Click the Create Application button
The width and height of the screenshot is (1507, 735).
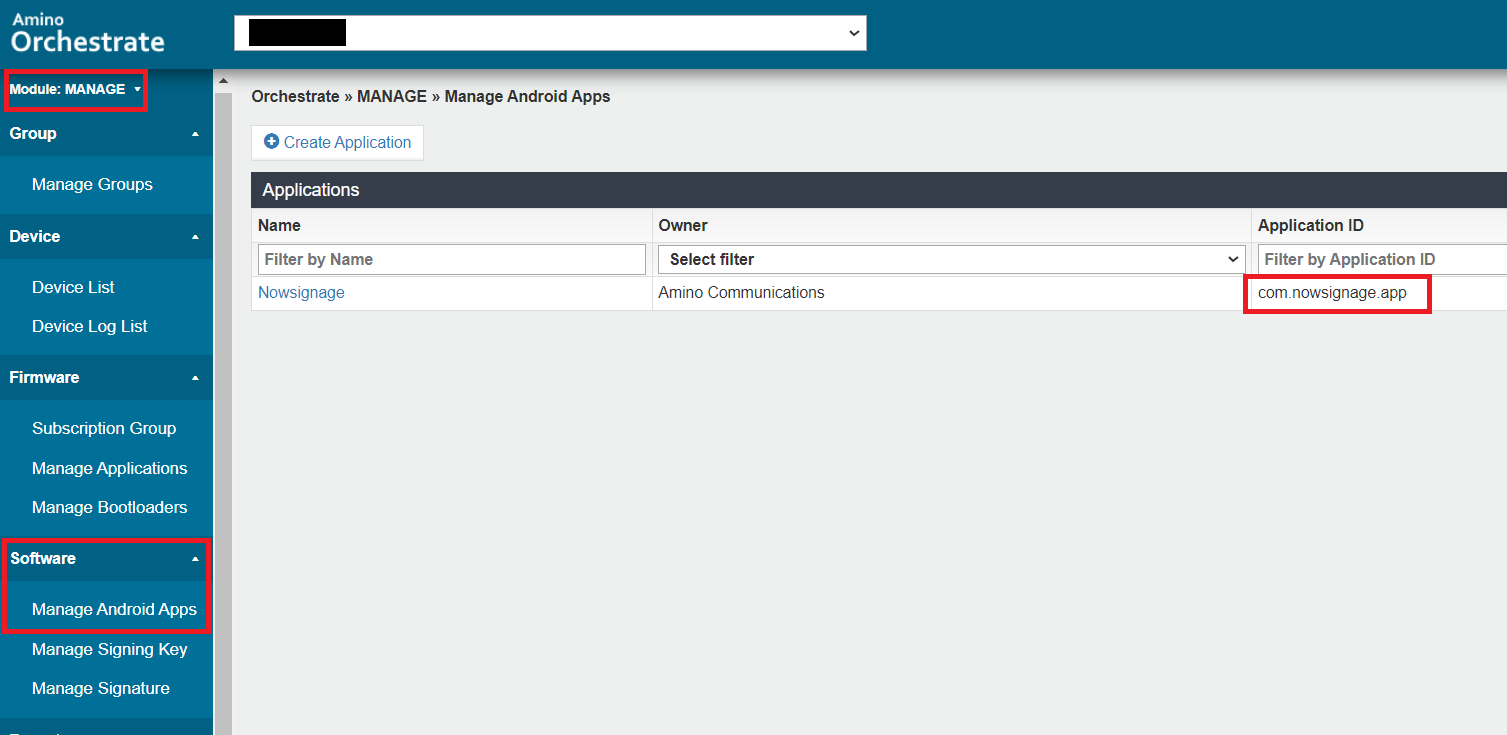[x=337, y=142]
